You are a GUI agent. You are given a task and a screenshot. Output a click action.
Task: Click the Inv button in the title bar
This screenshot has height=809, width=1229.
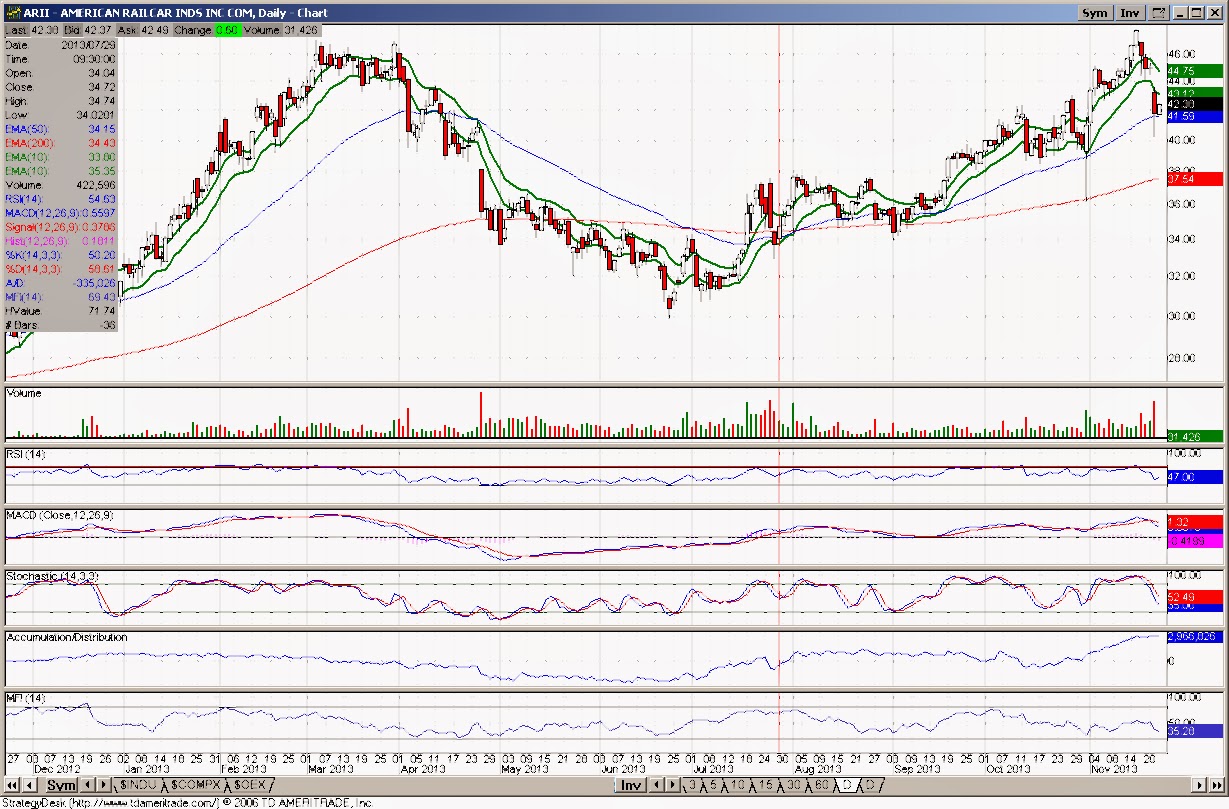(x=1130, y=13)
